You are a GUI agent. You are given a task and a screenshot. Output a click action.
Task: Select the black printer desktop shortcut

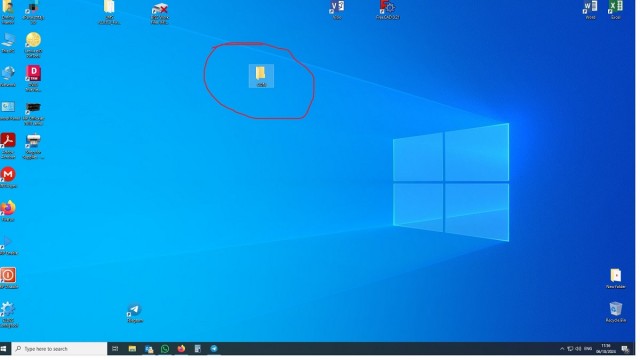[33, 113]
